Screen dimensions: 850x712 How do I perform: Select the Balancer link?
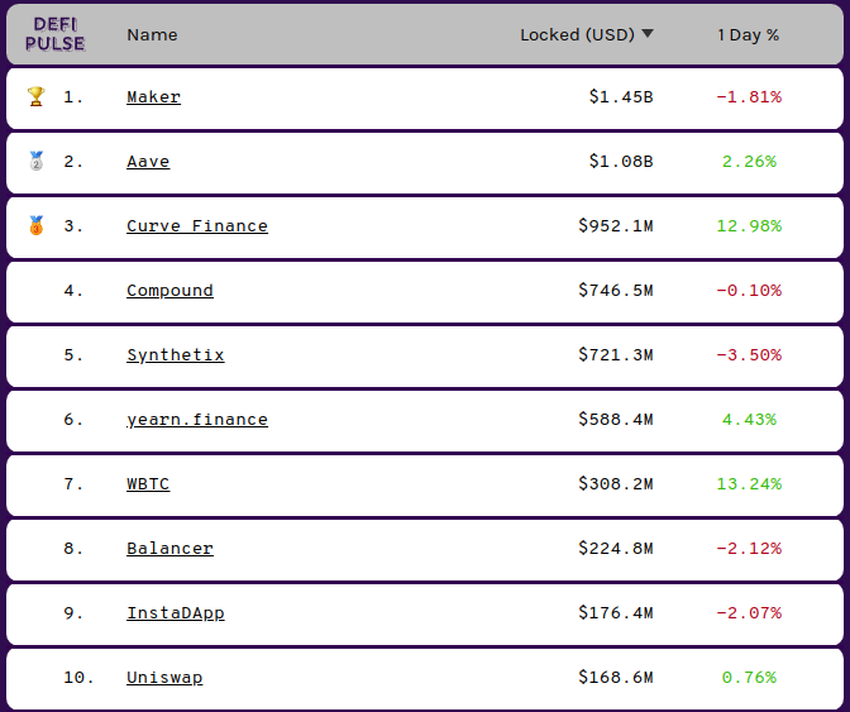click(170, 548)
